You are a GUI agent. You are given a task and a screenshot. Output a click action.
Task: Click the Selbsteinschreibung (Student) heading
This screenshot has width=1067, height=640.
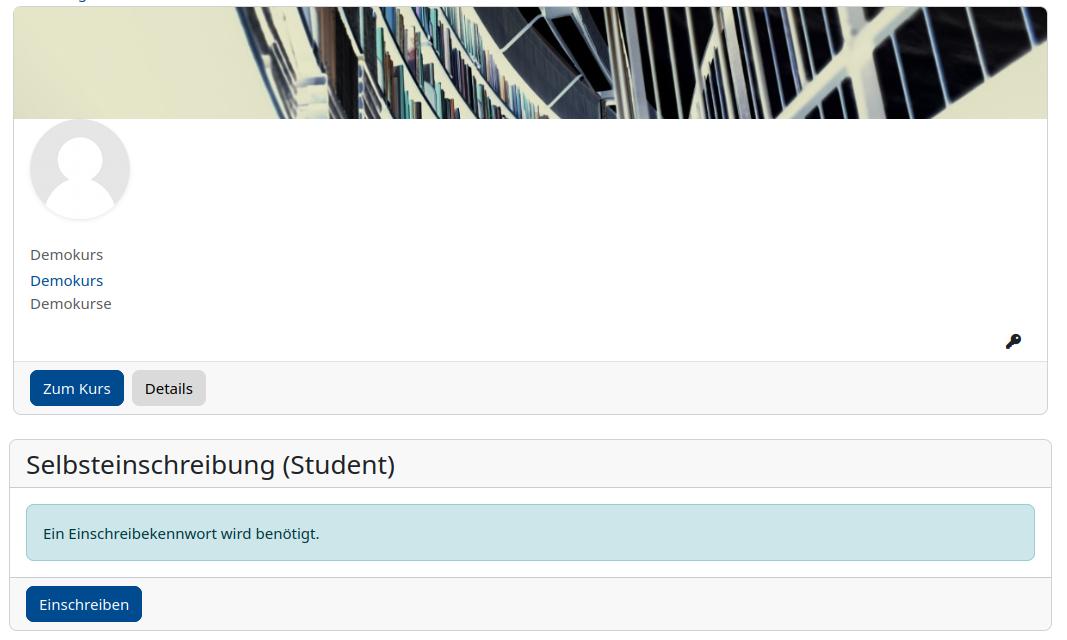[x=210, y=465]
